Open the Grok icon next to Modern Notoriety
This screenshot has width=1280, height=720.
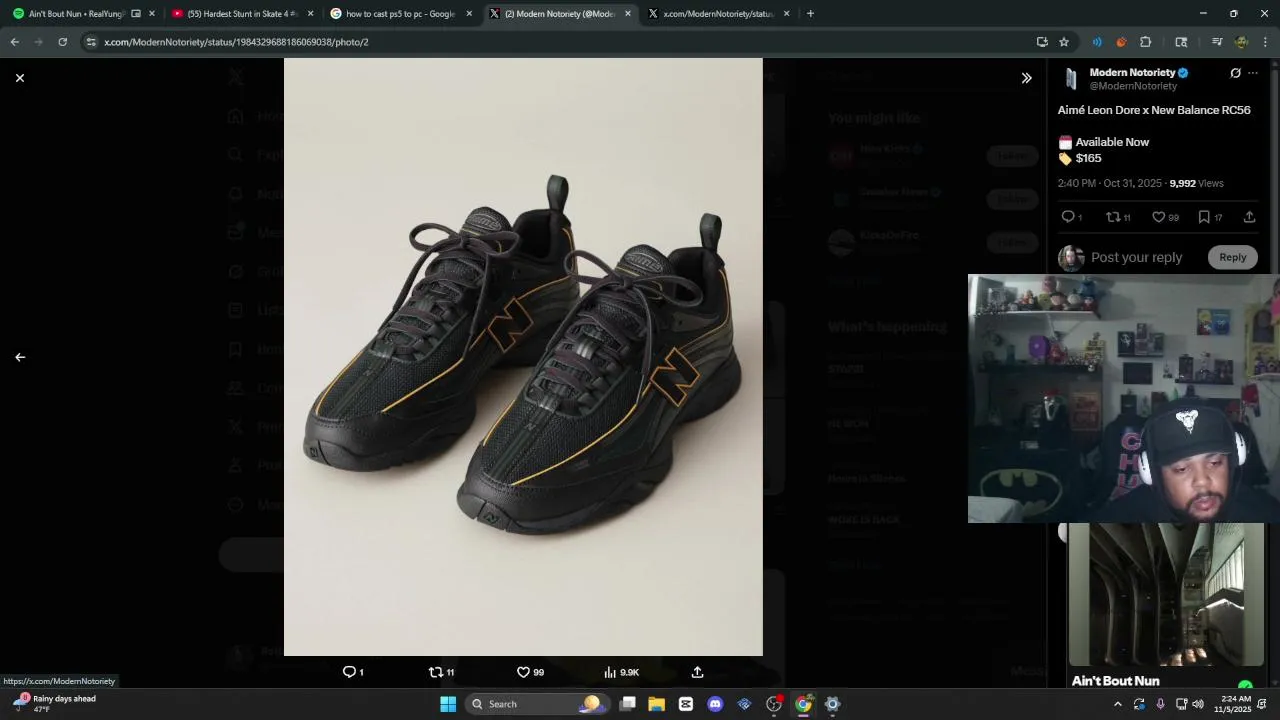point(1235,73)
